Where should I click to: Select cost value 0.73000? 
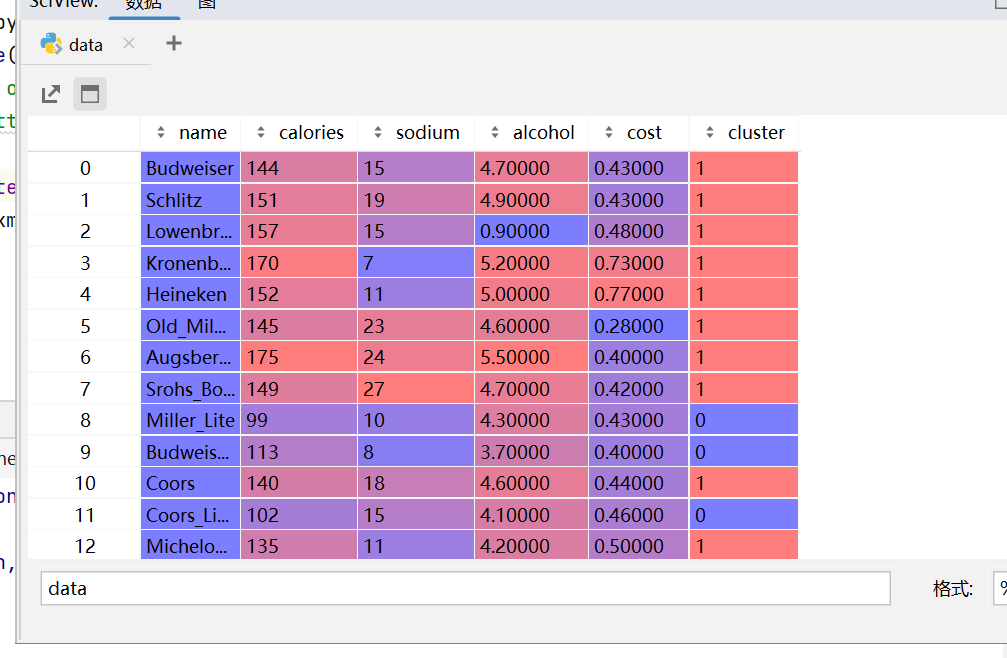(638, 263)
